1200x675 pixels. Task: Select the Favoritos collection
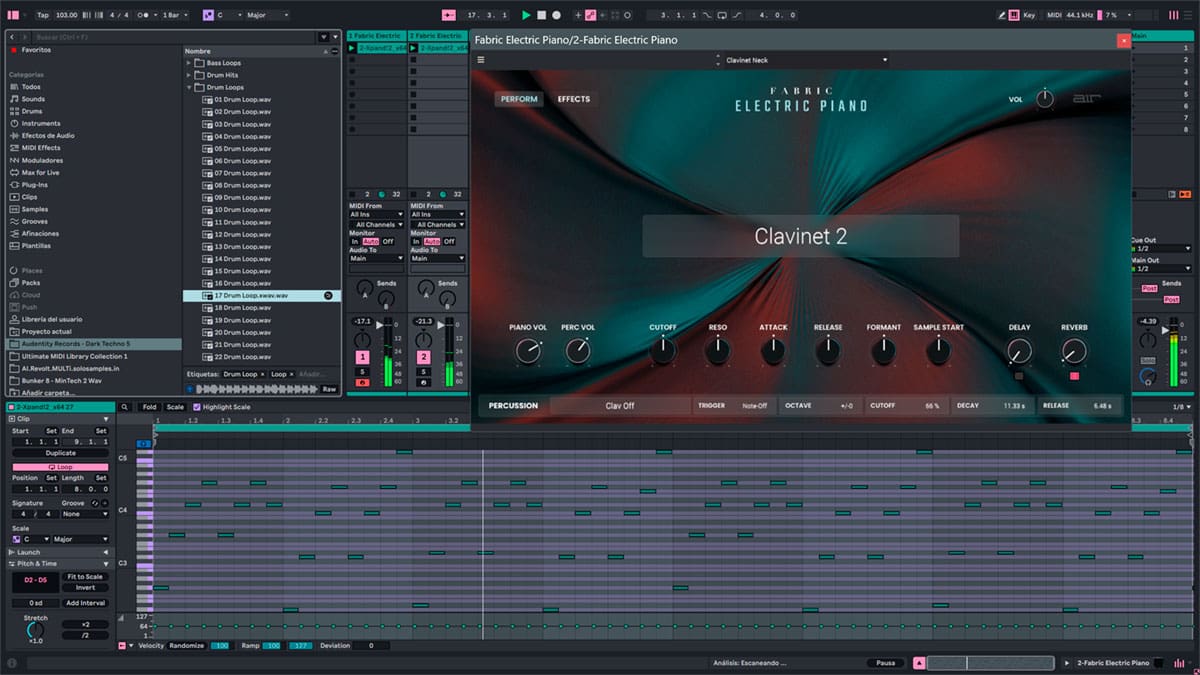[36, 49]
